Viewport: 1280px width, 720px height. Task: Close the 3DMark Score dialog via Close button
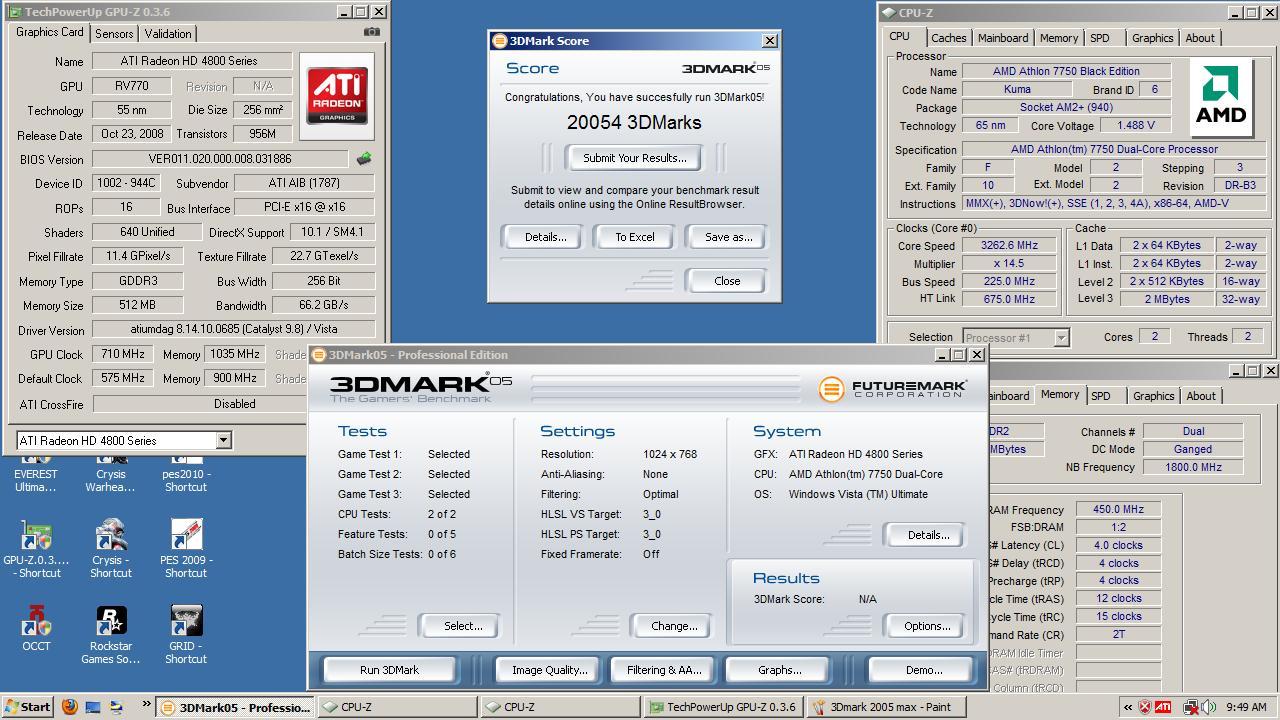click(728, 281)
